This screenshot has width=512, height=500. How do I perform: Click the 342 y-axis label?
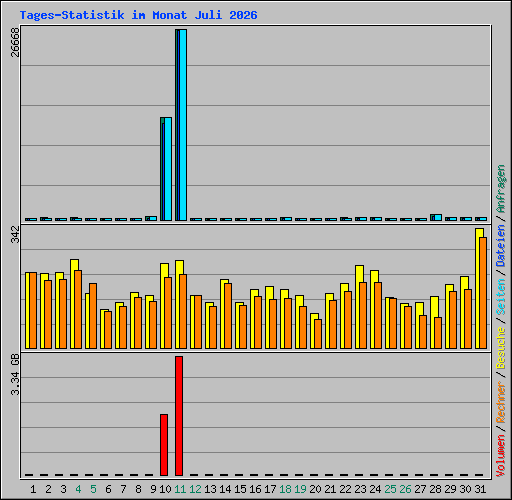[x=15, y=234]
